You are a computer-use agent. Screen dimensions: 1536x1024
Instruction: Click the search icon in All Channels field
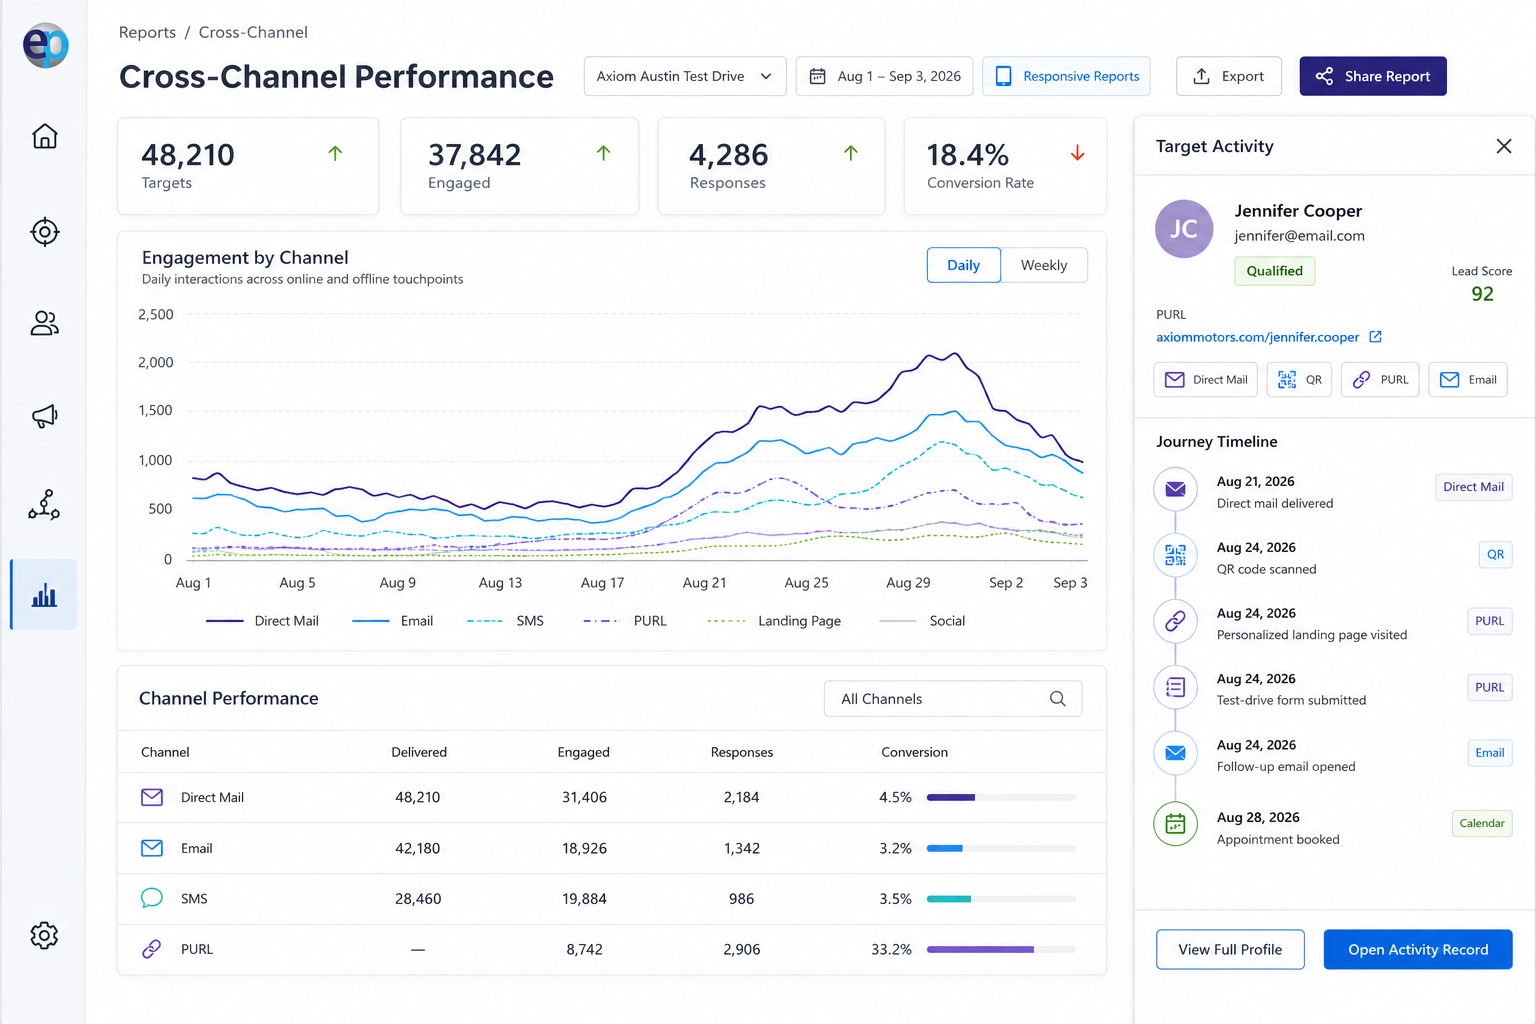pos(1058,699)
